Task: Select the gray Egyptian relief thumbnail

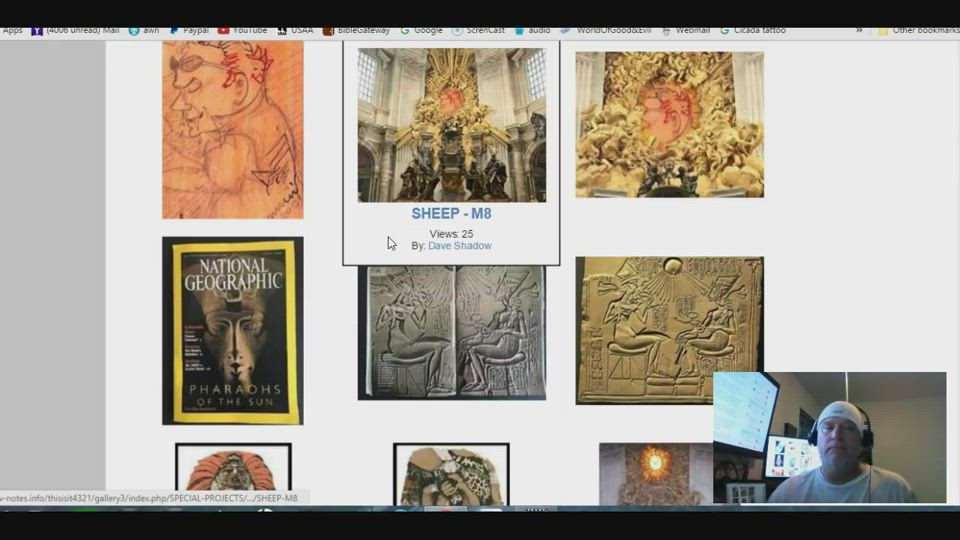Action: [x=451, y=332]
